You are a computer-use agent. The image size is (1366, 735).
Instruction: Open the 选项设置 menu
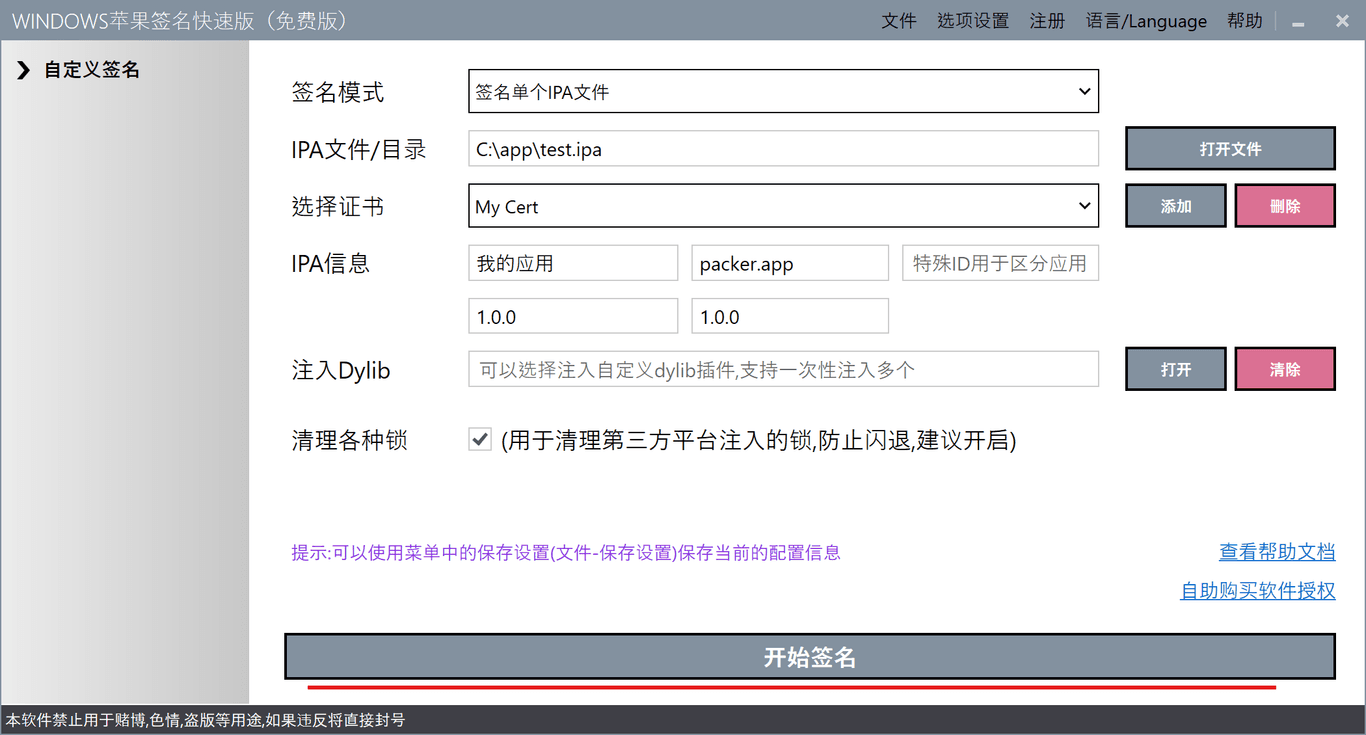click(x=972, y=21)
